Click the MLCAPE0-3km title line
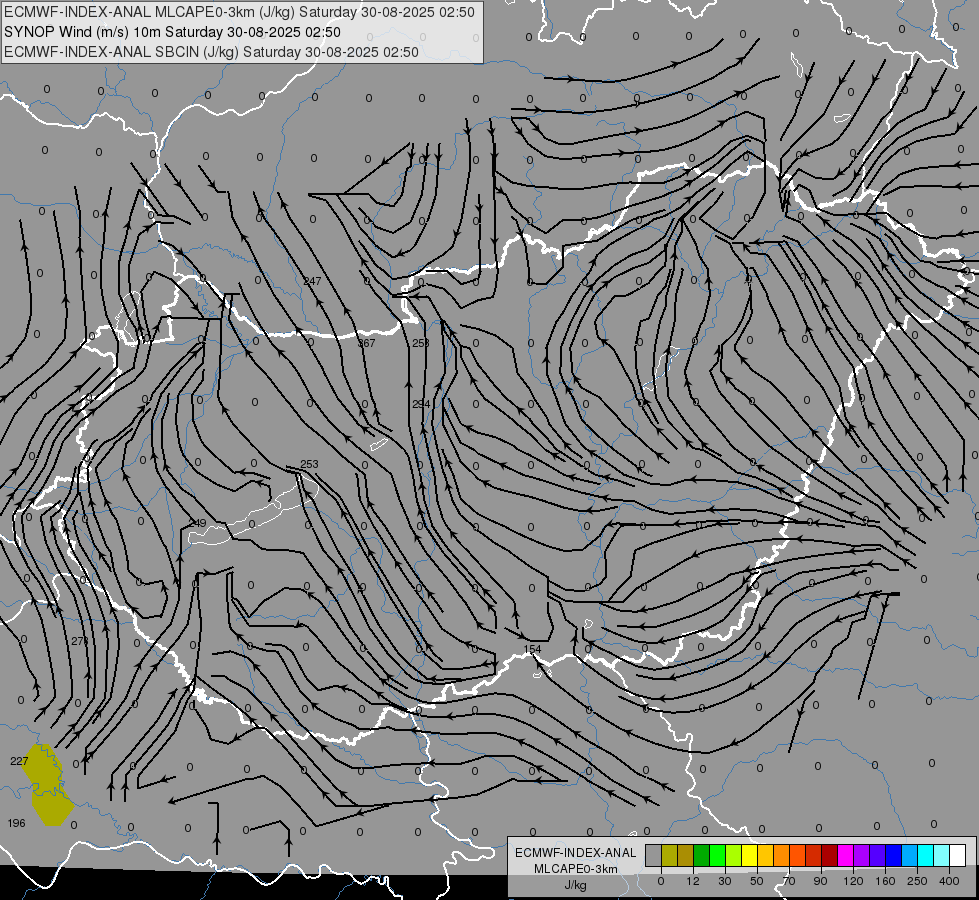979x900 pixels. coord(239,12)
